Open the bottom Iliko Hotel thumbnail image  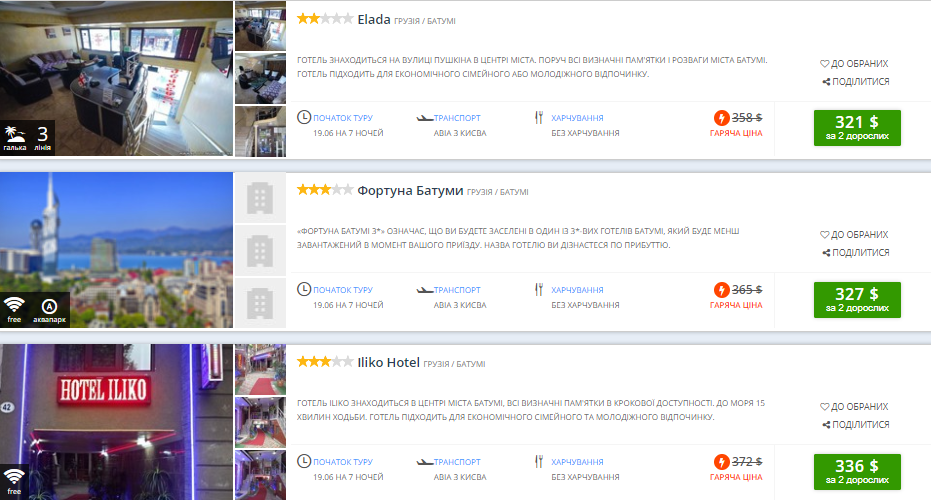tap(260, 474)
